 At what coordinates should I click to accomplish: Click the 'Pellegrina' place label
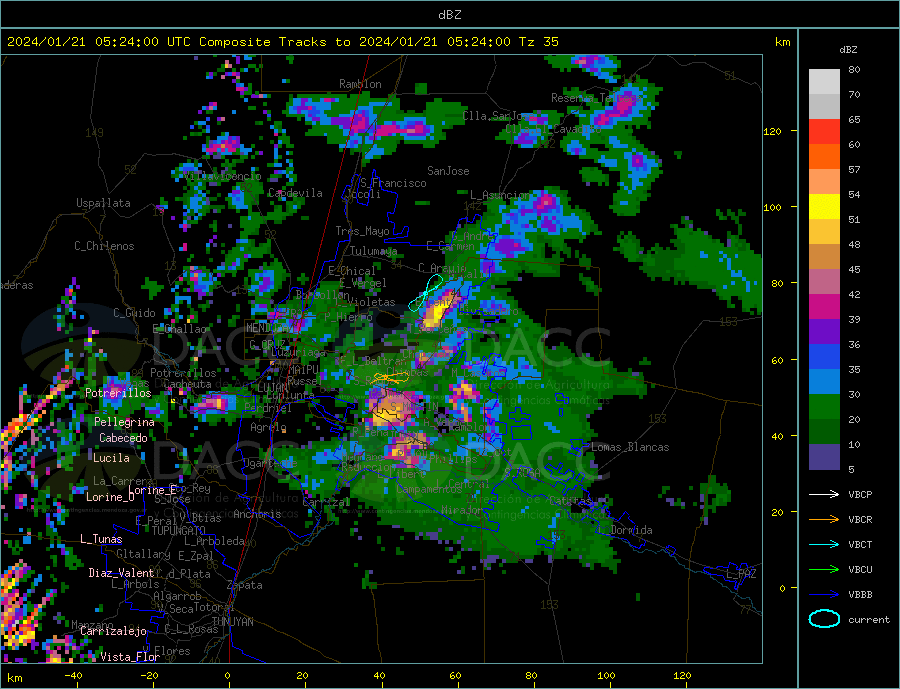[124, 422]
